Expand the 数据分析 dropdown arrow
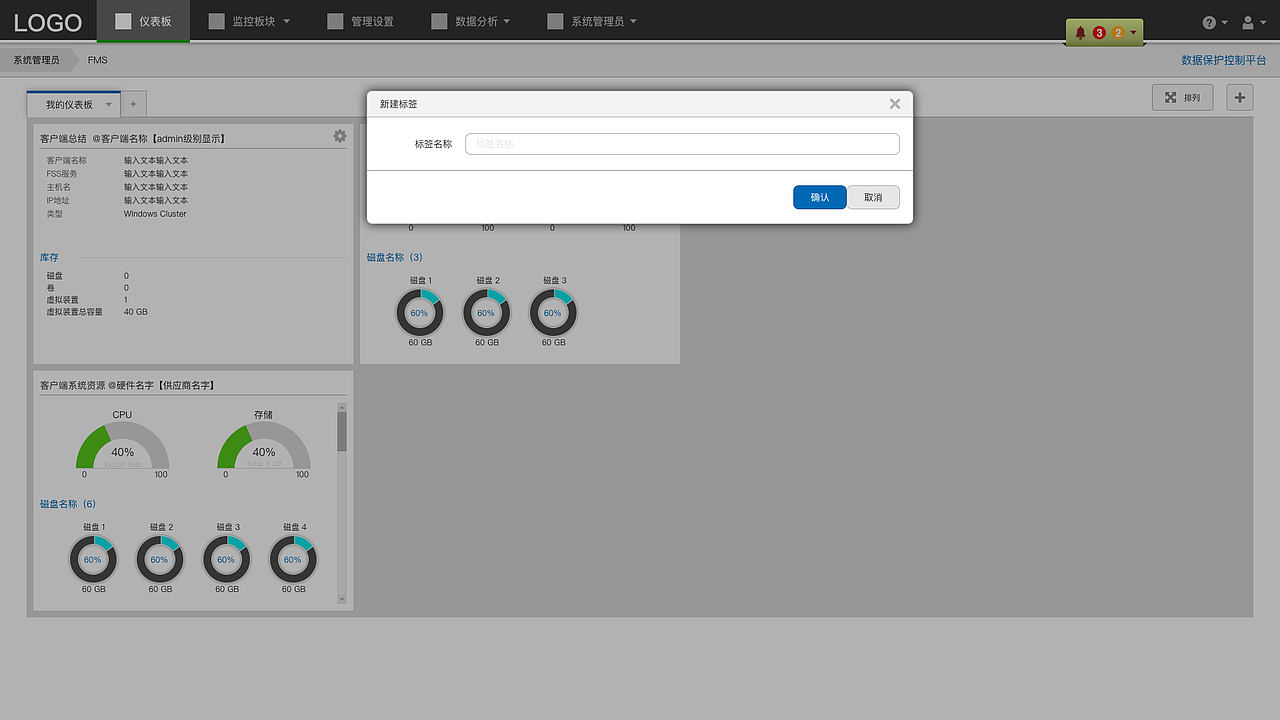The height and width of the screenshot is (720, 1280). (506, 21)
